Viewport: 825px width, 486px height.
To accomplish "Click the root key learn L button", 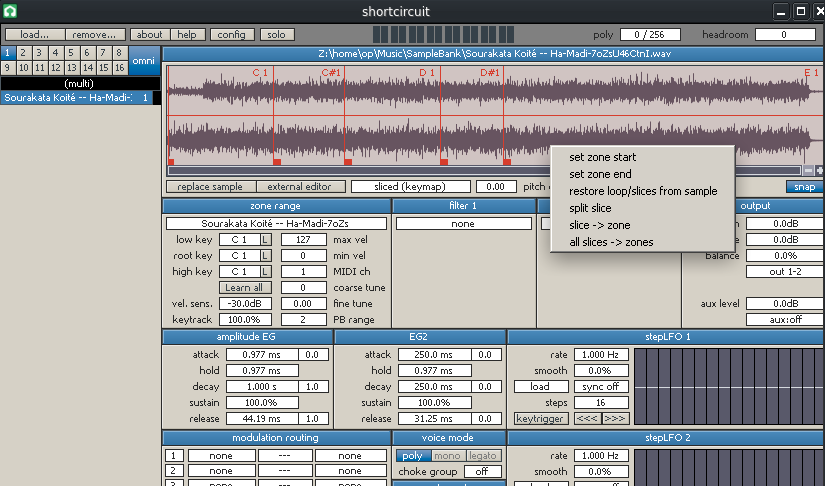I will (x=265, y=256).
